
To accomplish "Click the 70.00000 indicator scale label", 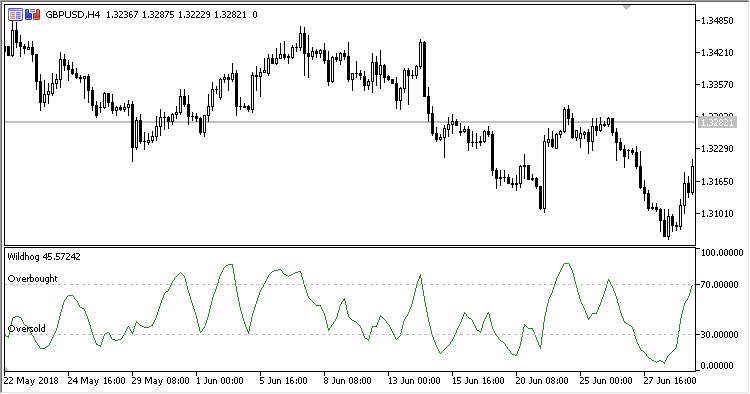I will coord(719,285).
